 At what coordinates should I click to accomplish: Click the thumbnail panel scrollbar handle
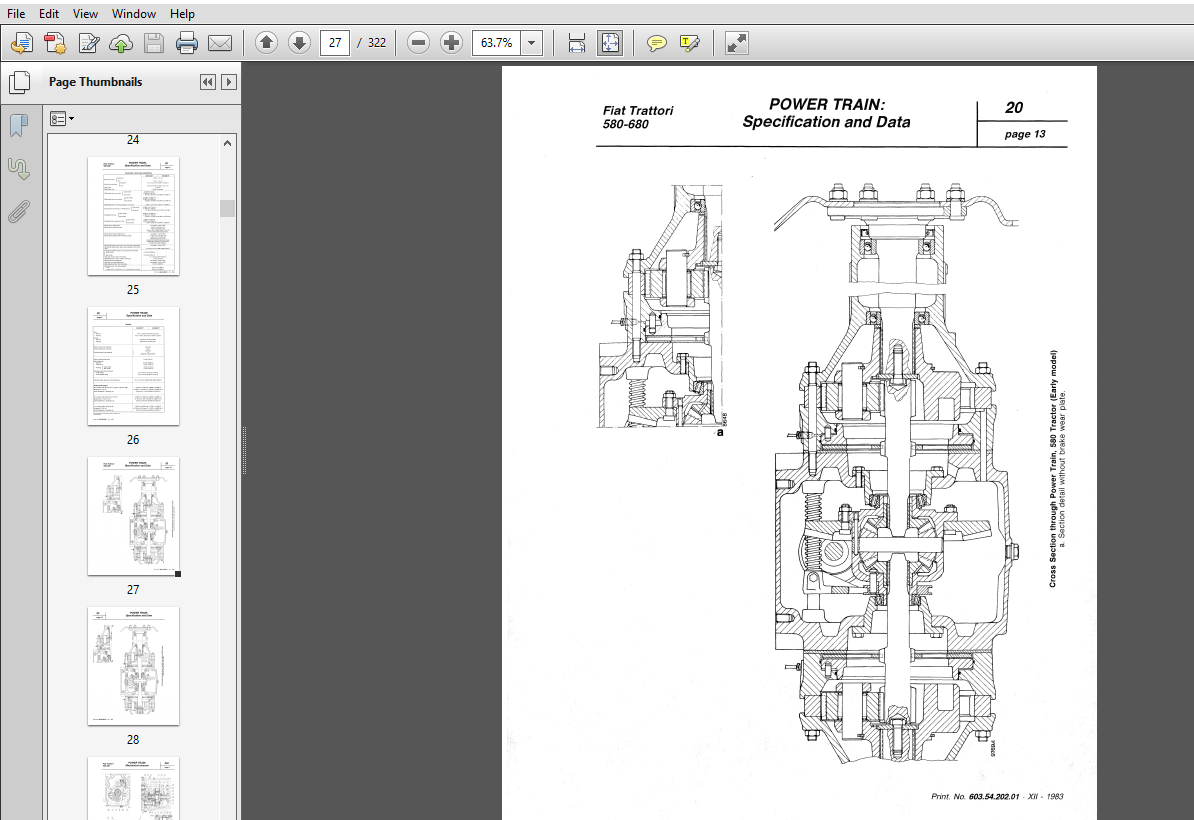[227, 208]
